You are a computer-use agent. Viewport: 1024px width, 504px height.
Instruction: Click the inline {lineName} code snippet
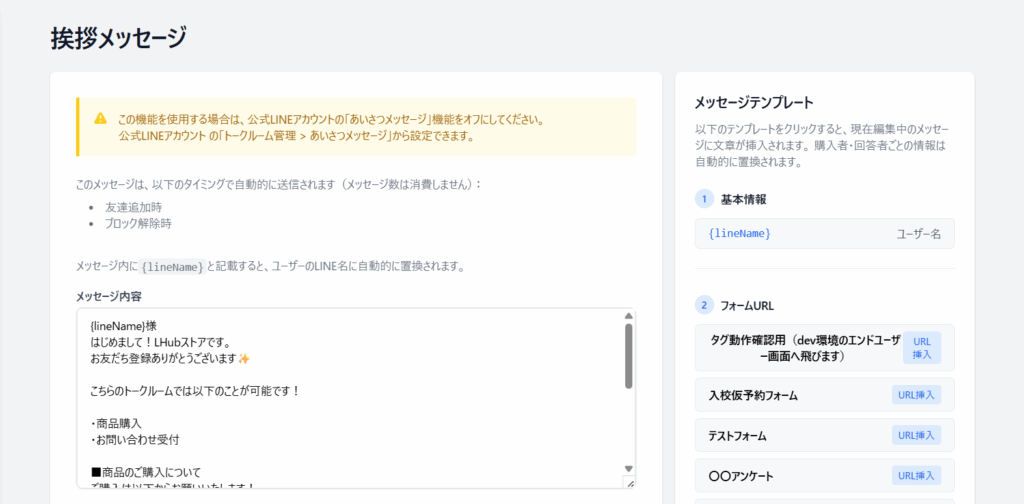click(x=172, y=267)
